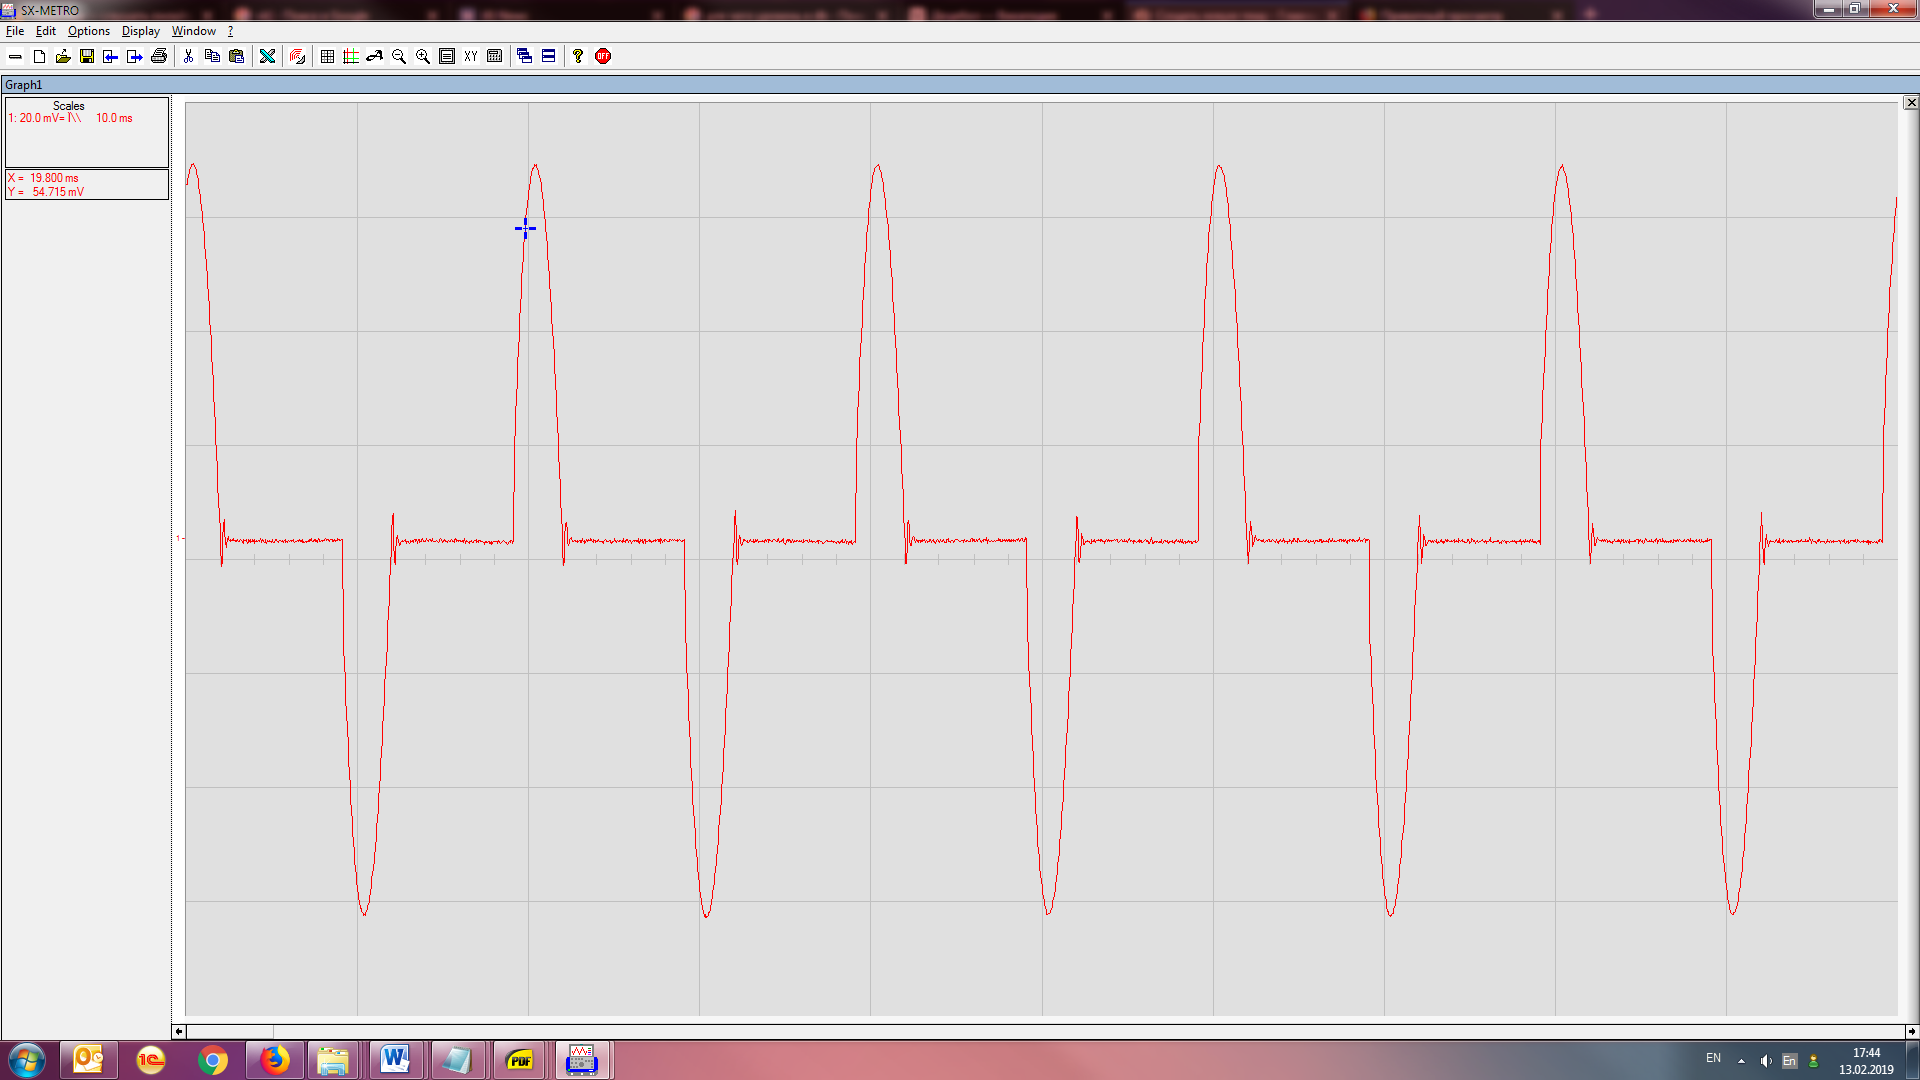Click the calculator toolbar icon
The width and height of the screenshot is (1920, 1080).
[495, 57]
